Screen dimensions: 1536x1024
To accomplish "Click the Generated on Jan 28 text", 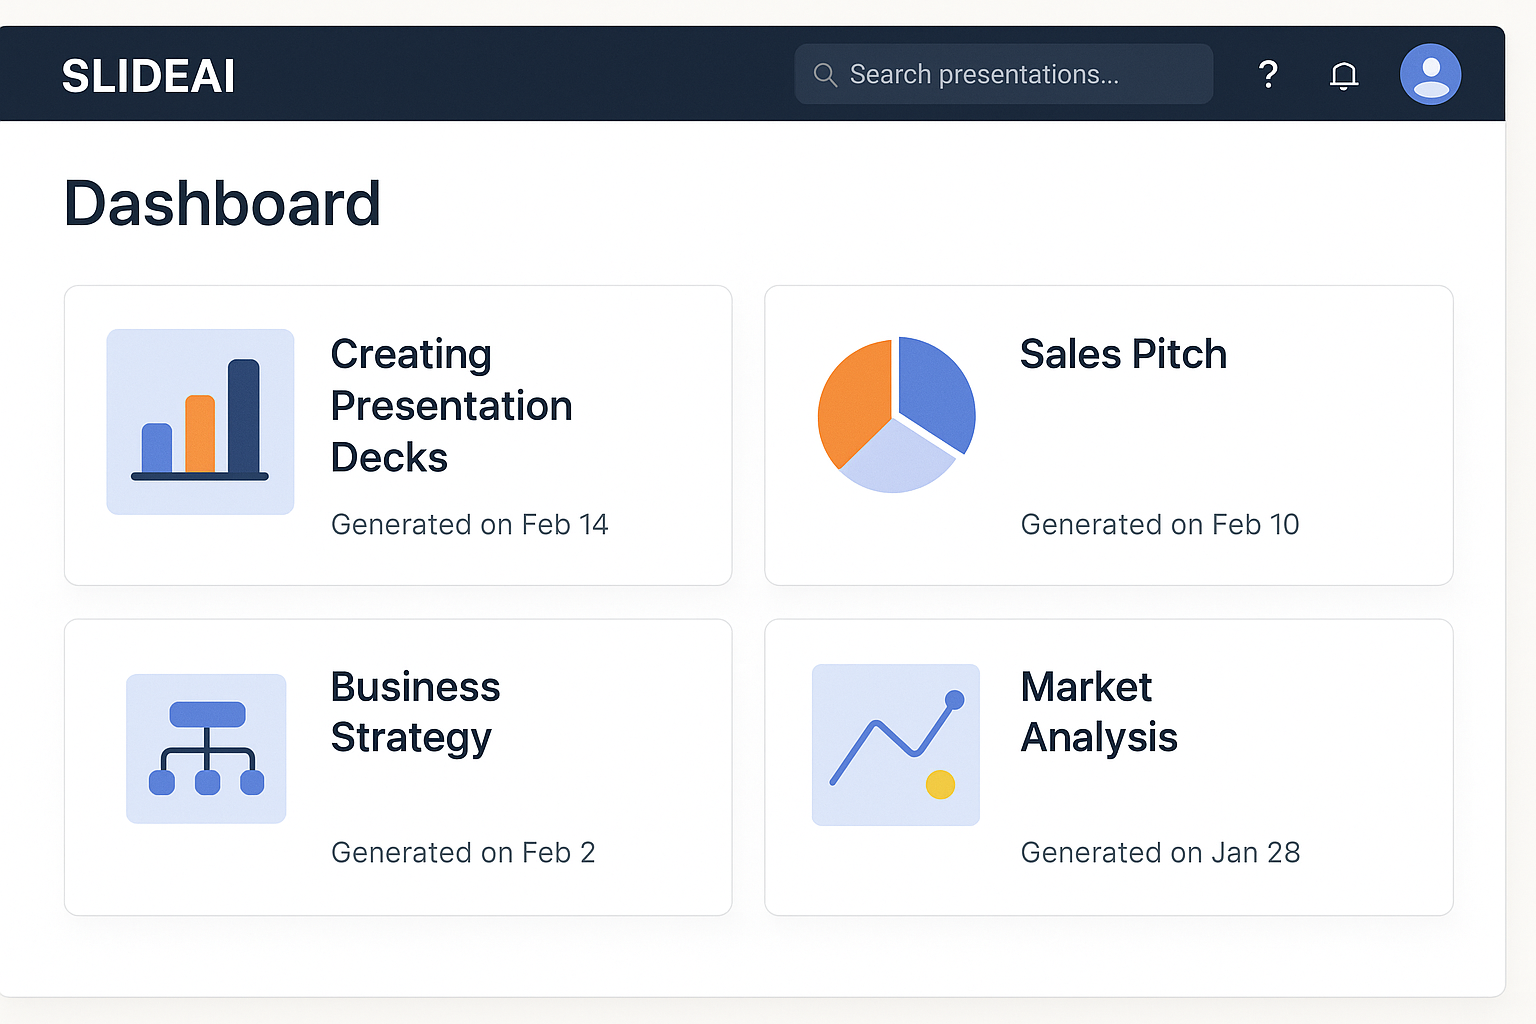I will pyautogui.click(x=1160, y=853).
